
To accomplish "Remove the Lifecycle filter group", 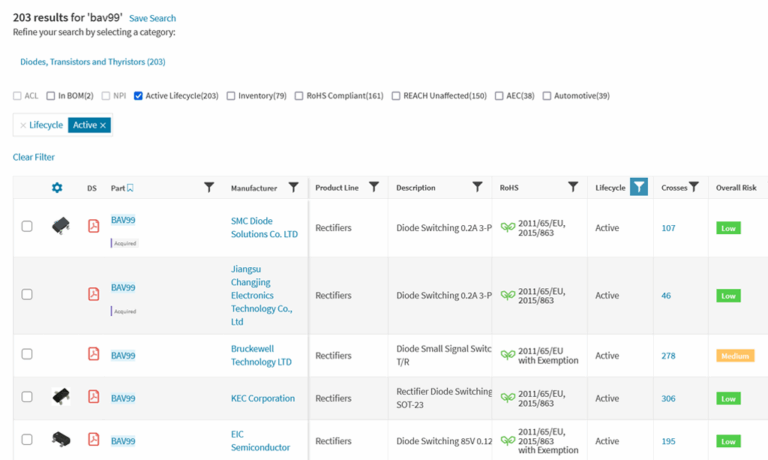I will pyautogui.click(x=23, y=125).
